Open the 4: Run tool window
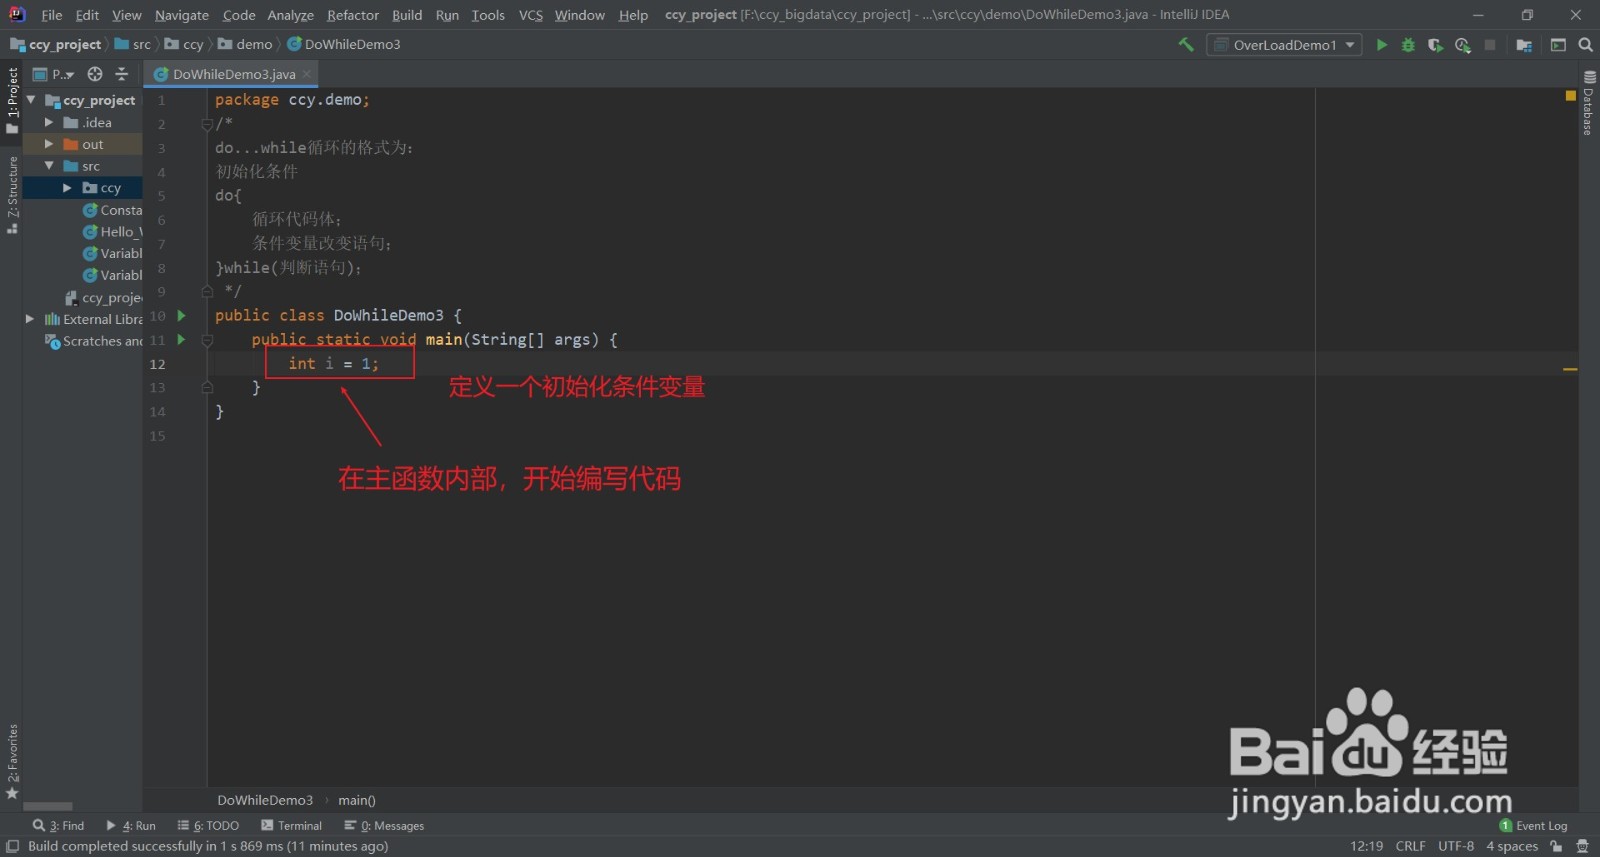 131,826
